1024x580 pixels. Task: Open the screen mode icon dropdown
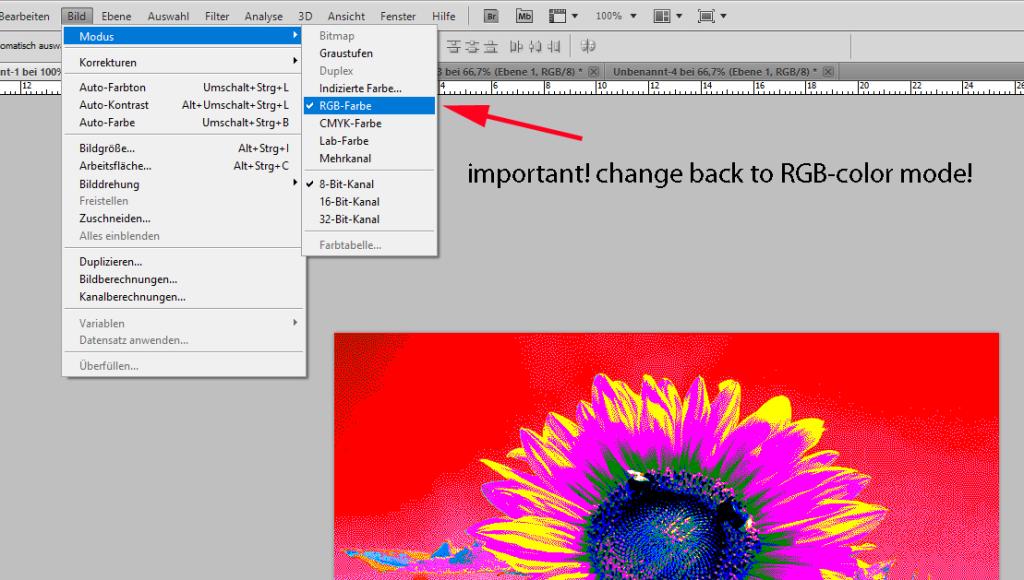pyautogui.click(x=712, y=16)
